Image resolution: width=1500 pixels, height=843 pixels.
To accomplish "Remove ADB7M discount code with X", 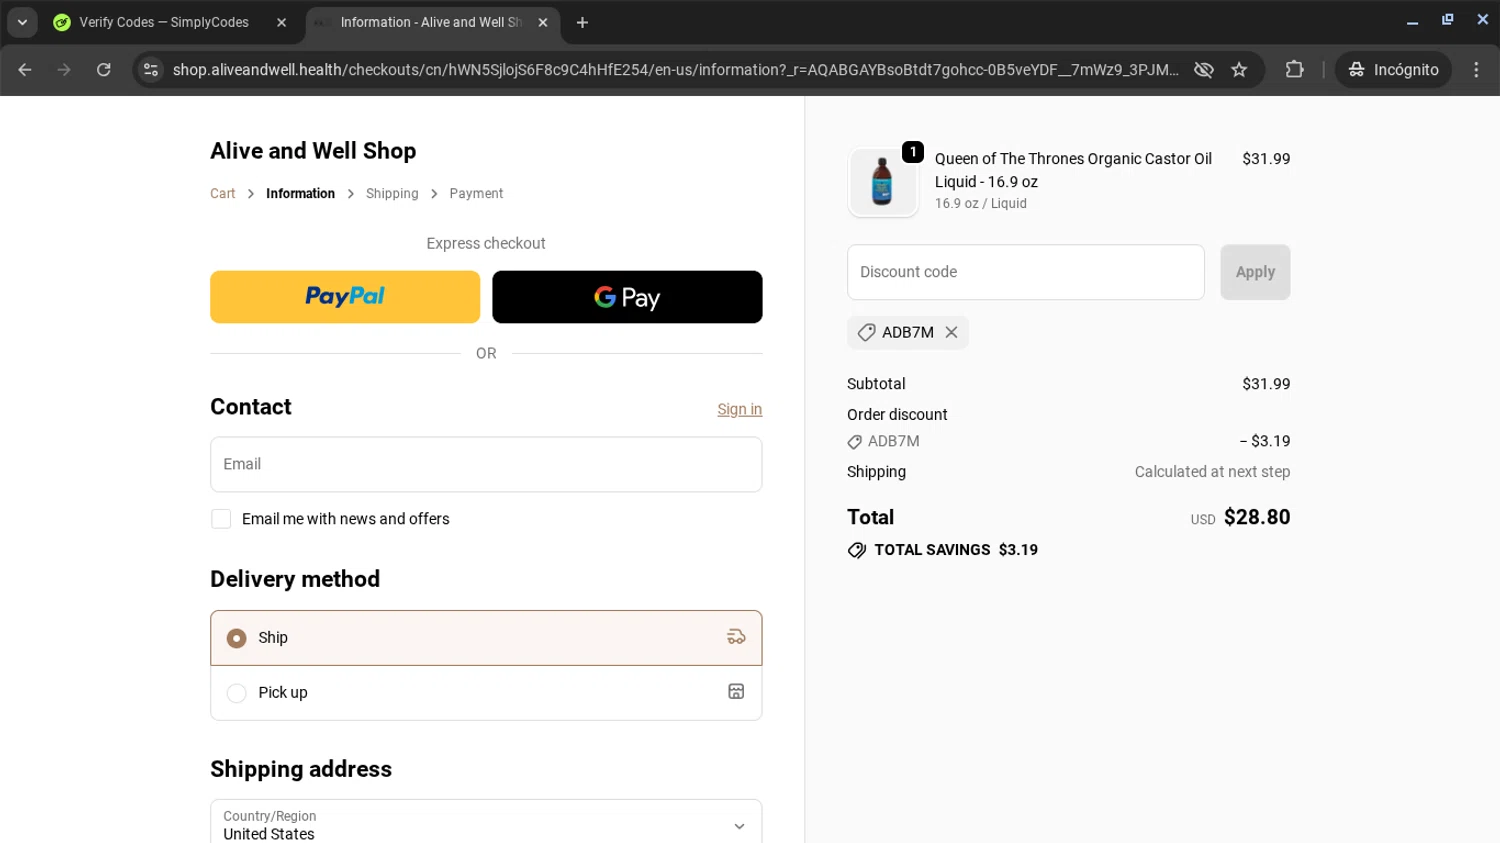I will coord(952,332).
